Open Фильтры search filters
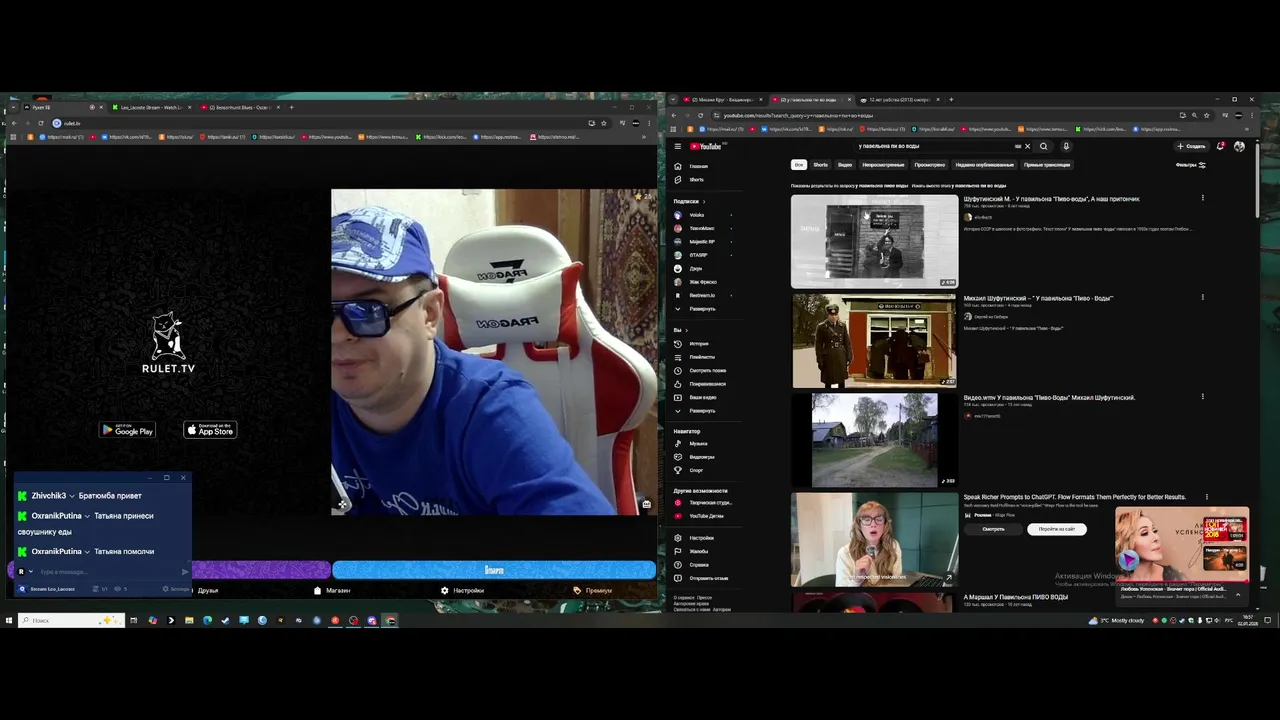The image size is (1280, 720). point(1190,165)
